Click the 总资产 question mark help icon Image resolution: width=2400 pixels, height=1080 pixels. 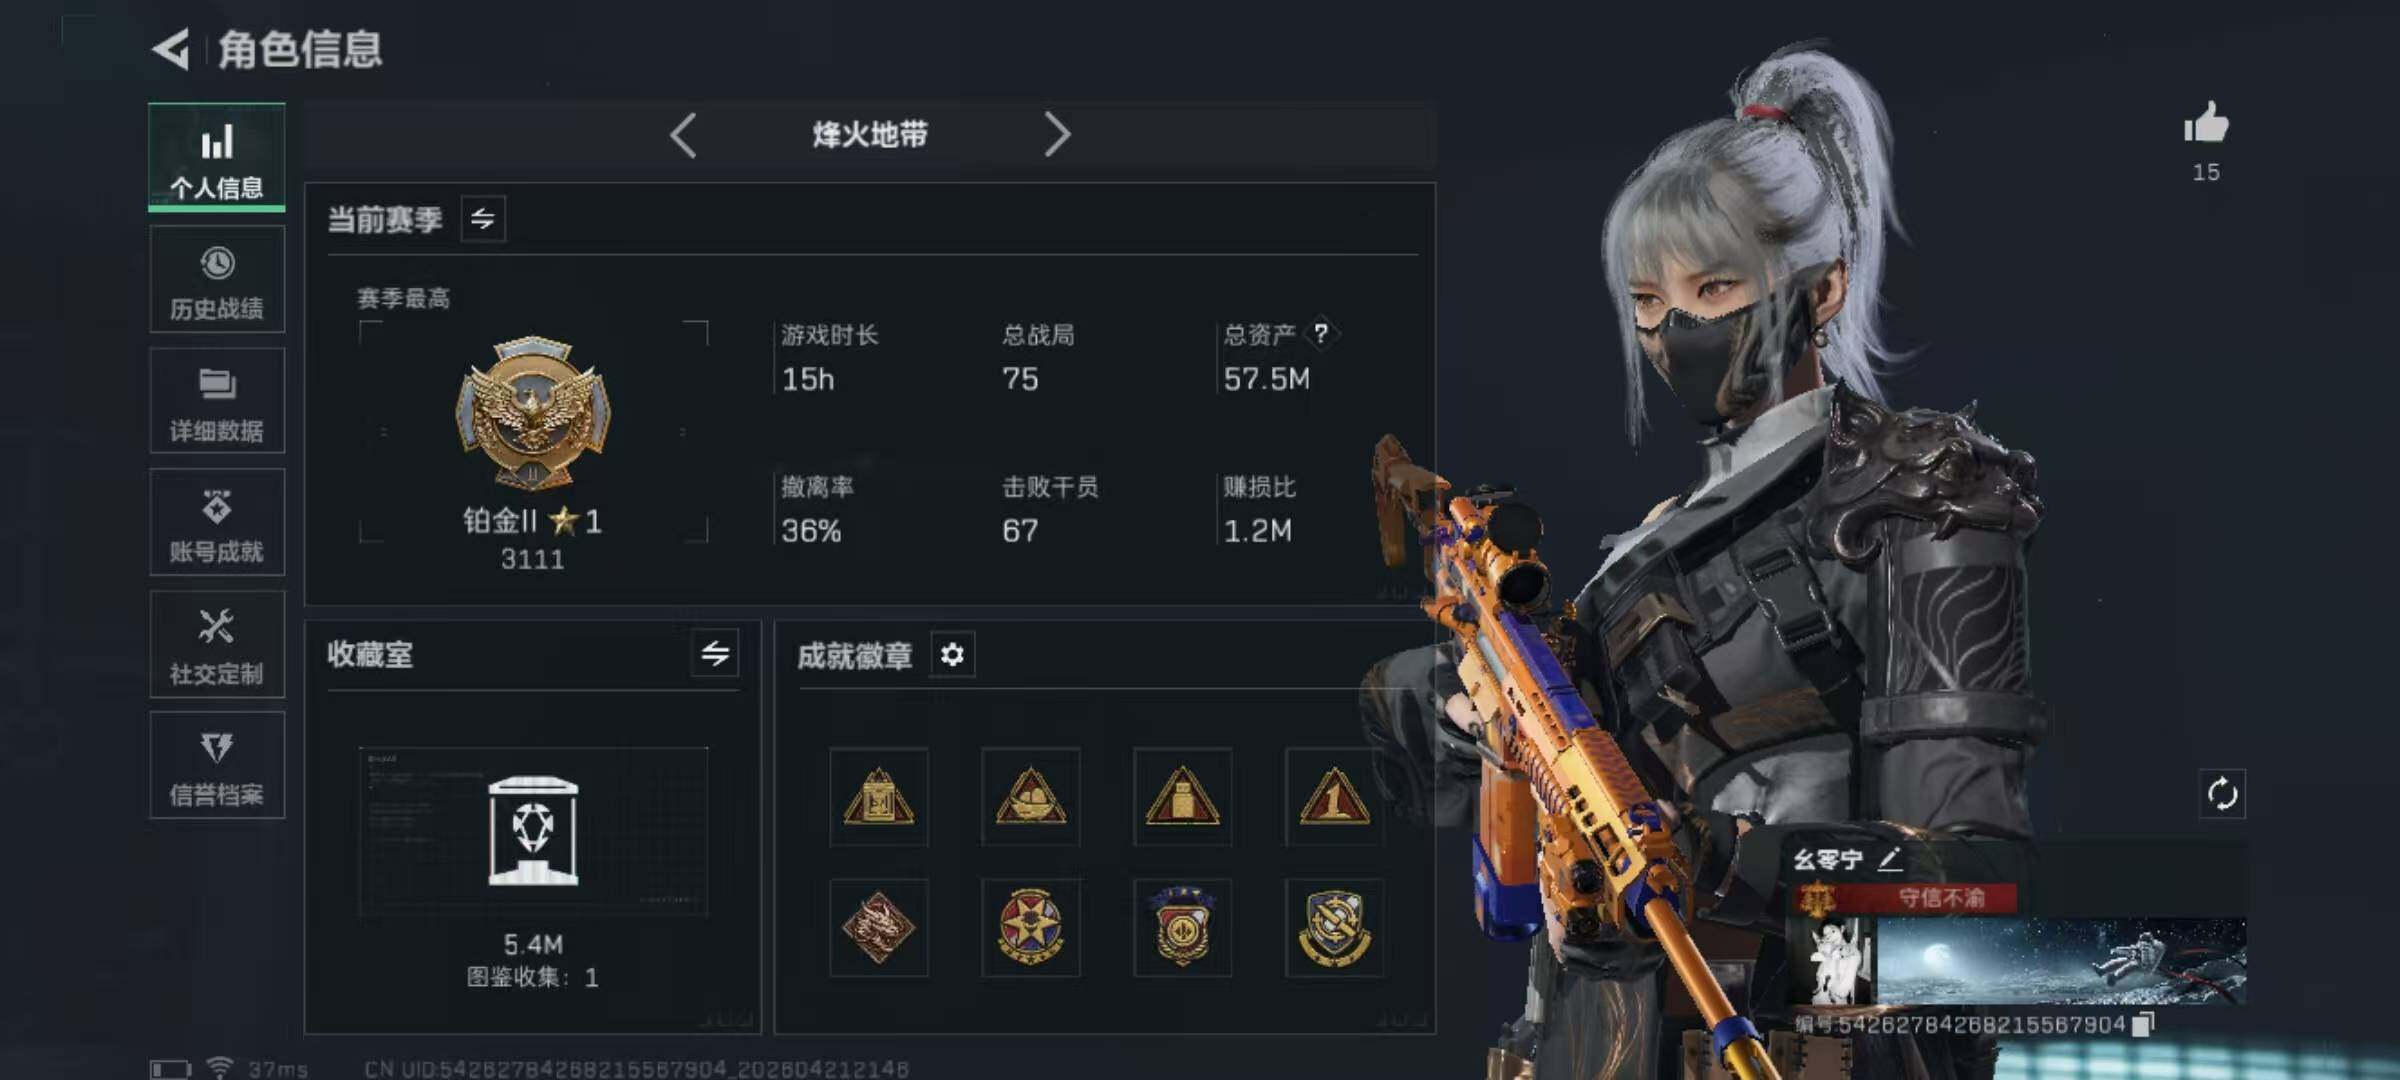click(1321, 333)
